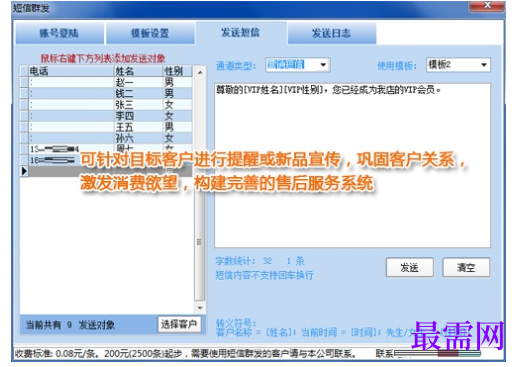
Task: Select the row for 钱二
Action: (x=106, y=93)
